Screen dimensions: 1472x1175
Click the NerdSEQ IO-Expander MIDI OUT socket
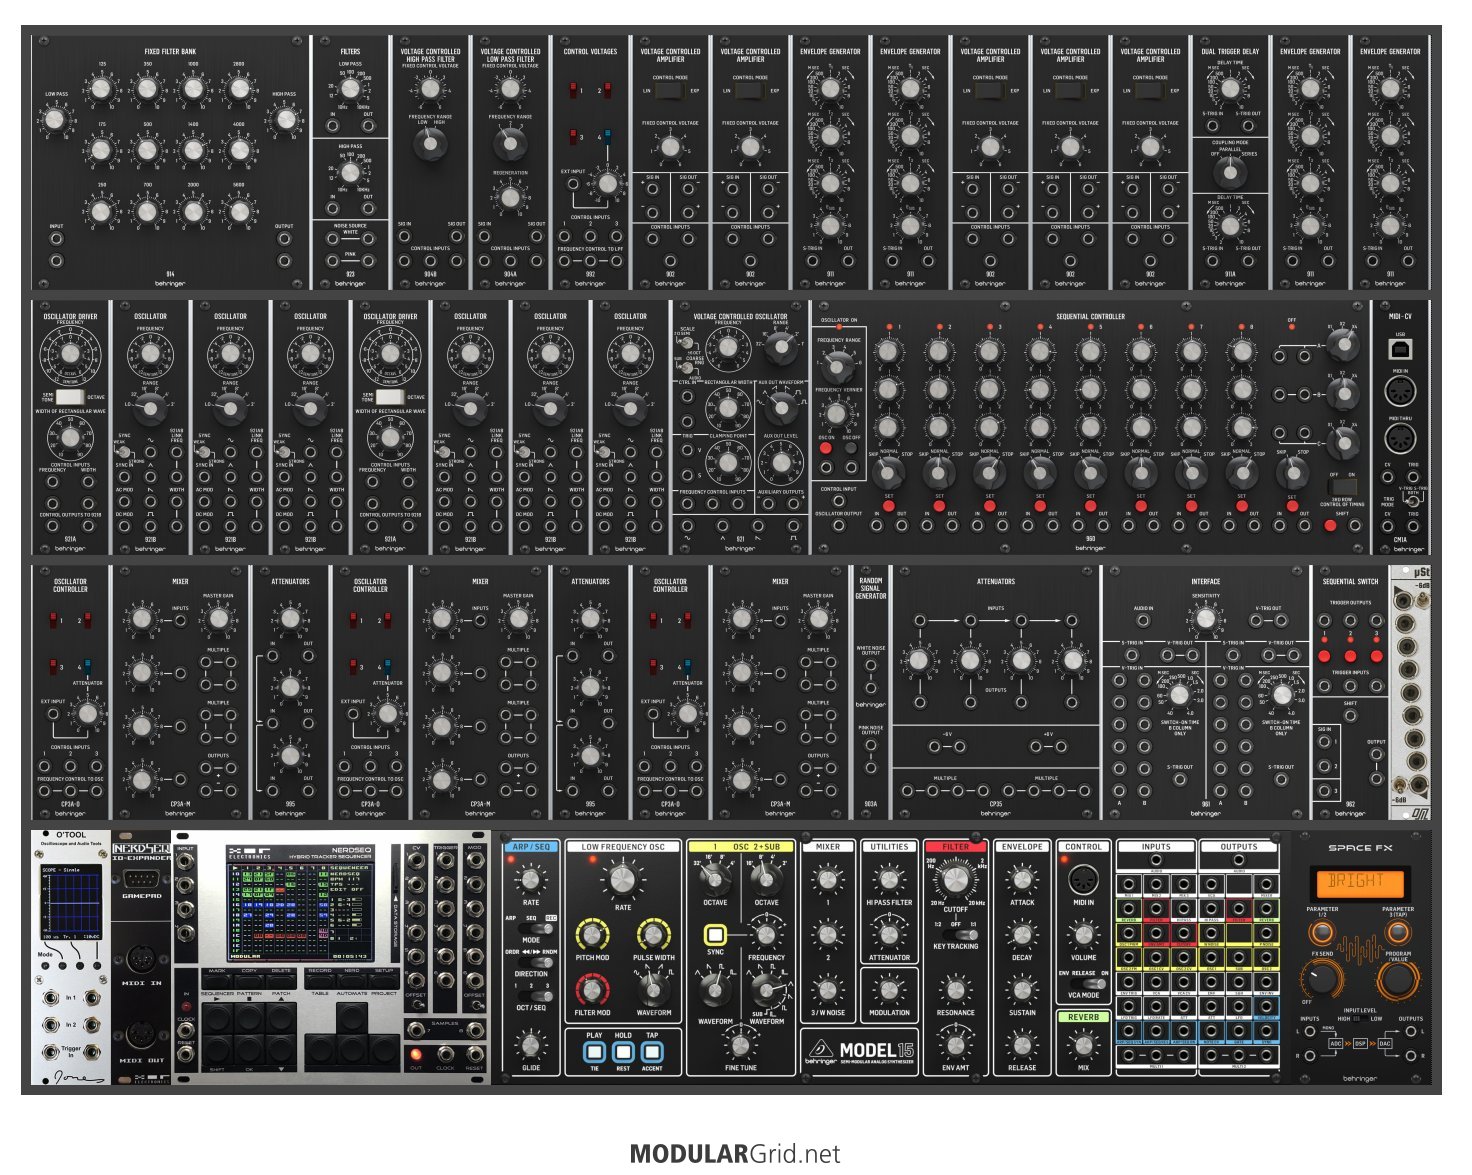click(142, 1035)
